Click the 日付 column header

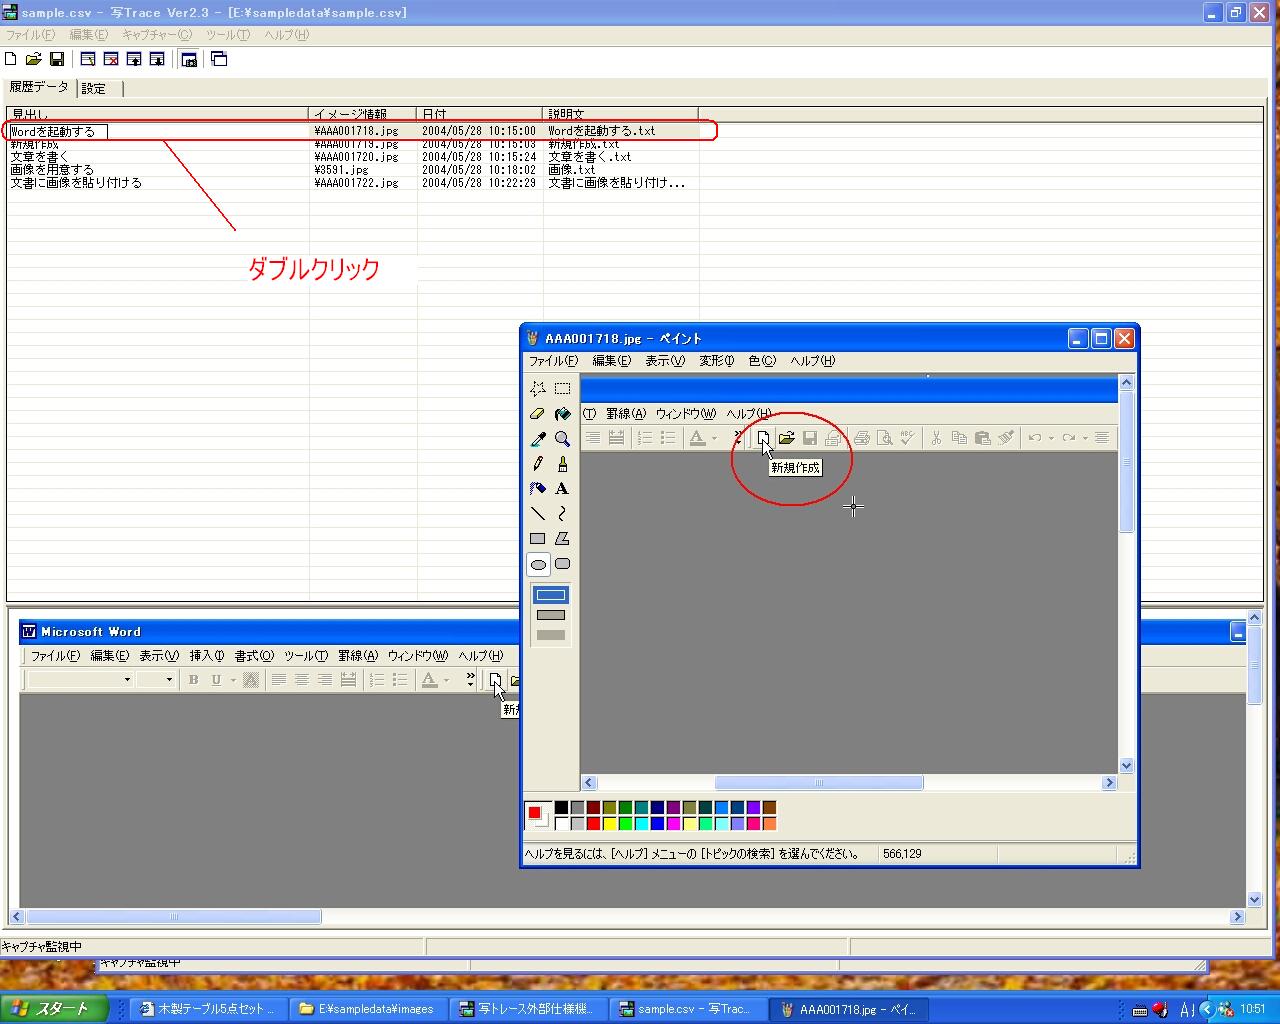[480, 114]
